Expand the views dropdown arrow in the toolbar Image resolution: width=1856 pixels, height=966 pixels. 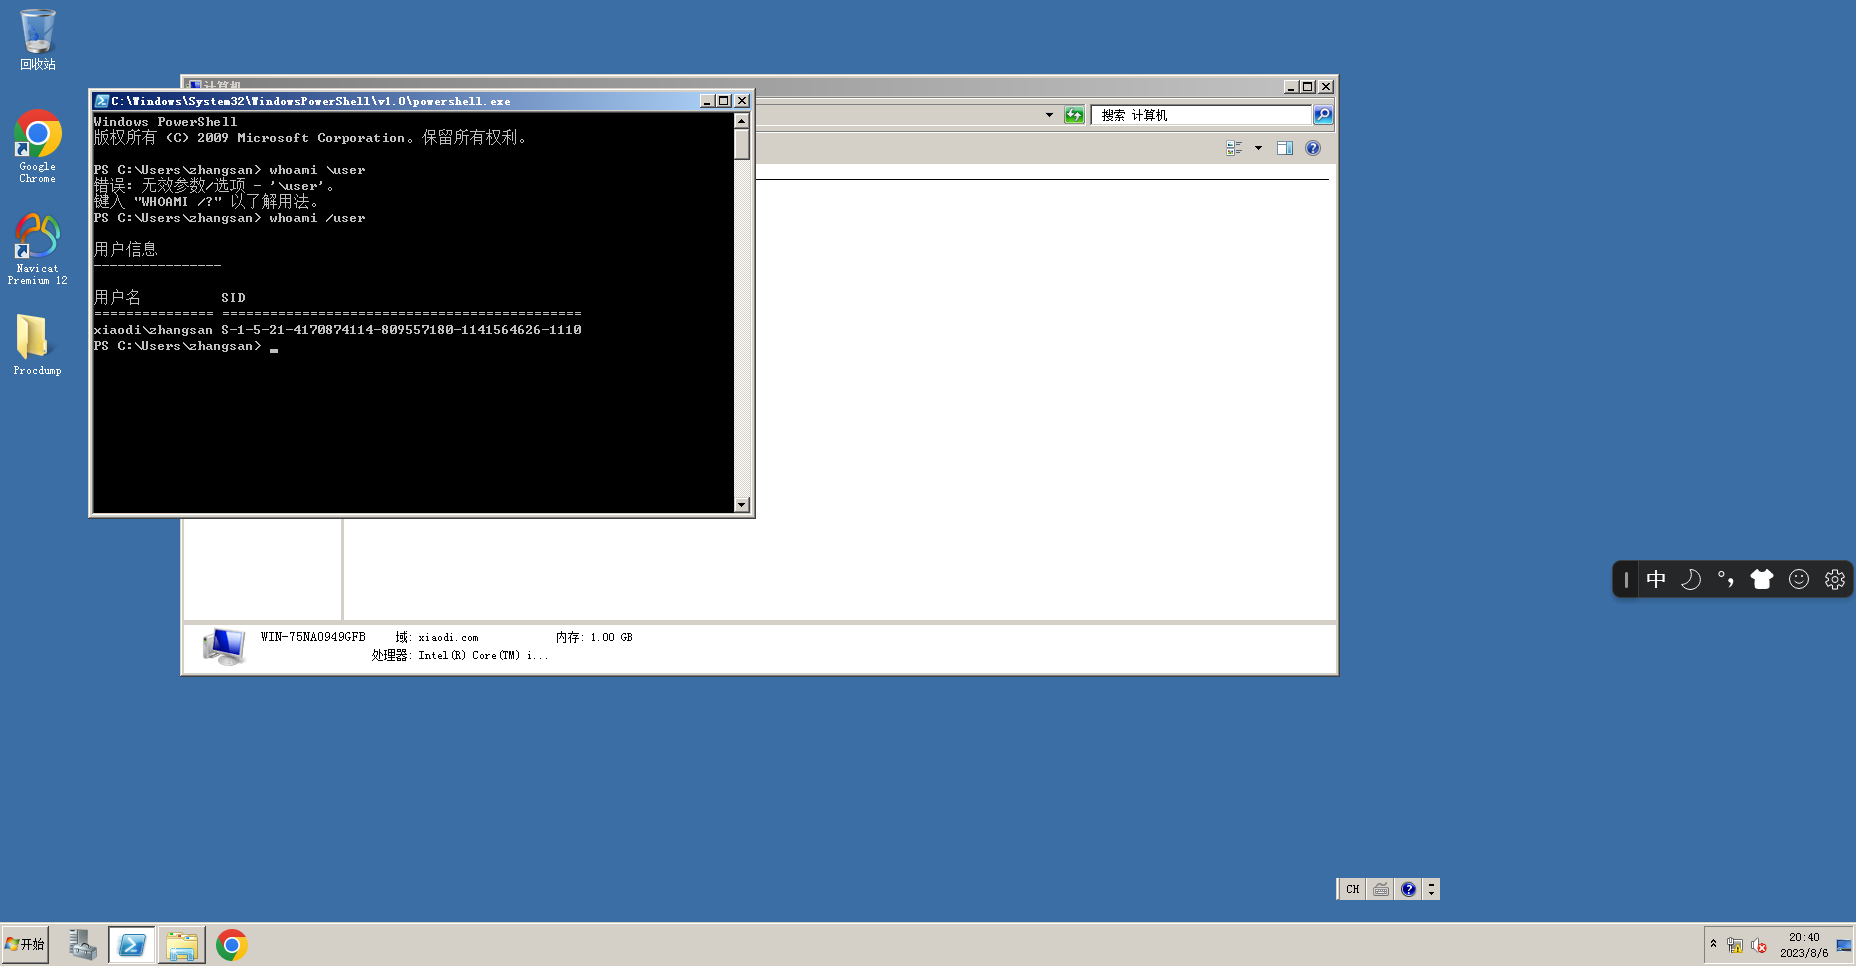(x=1258, y=147)
